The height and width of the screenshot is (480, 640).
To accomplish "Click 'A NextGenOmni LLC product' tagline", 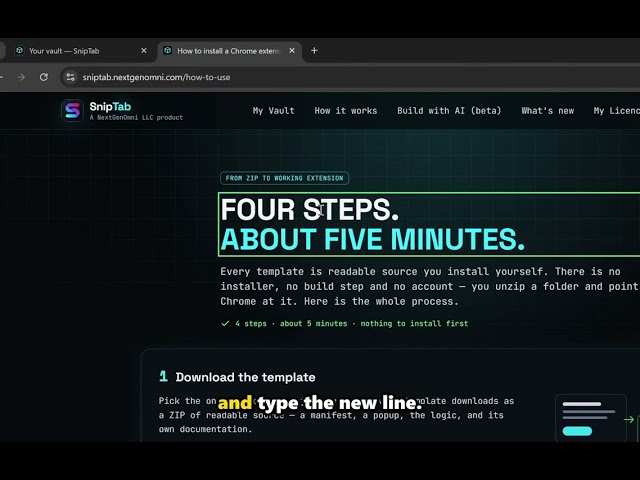I will point(136,118).
